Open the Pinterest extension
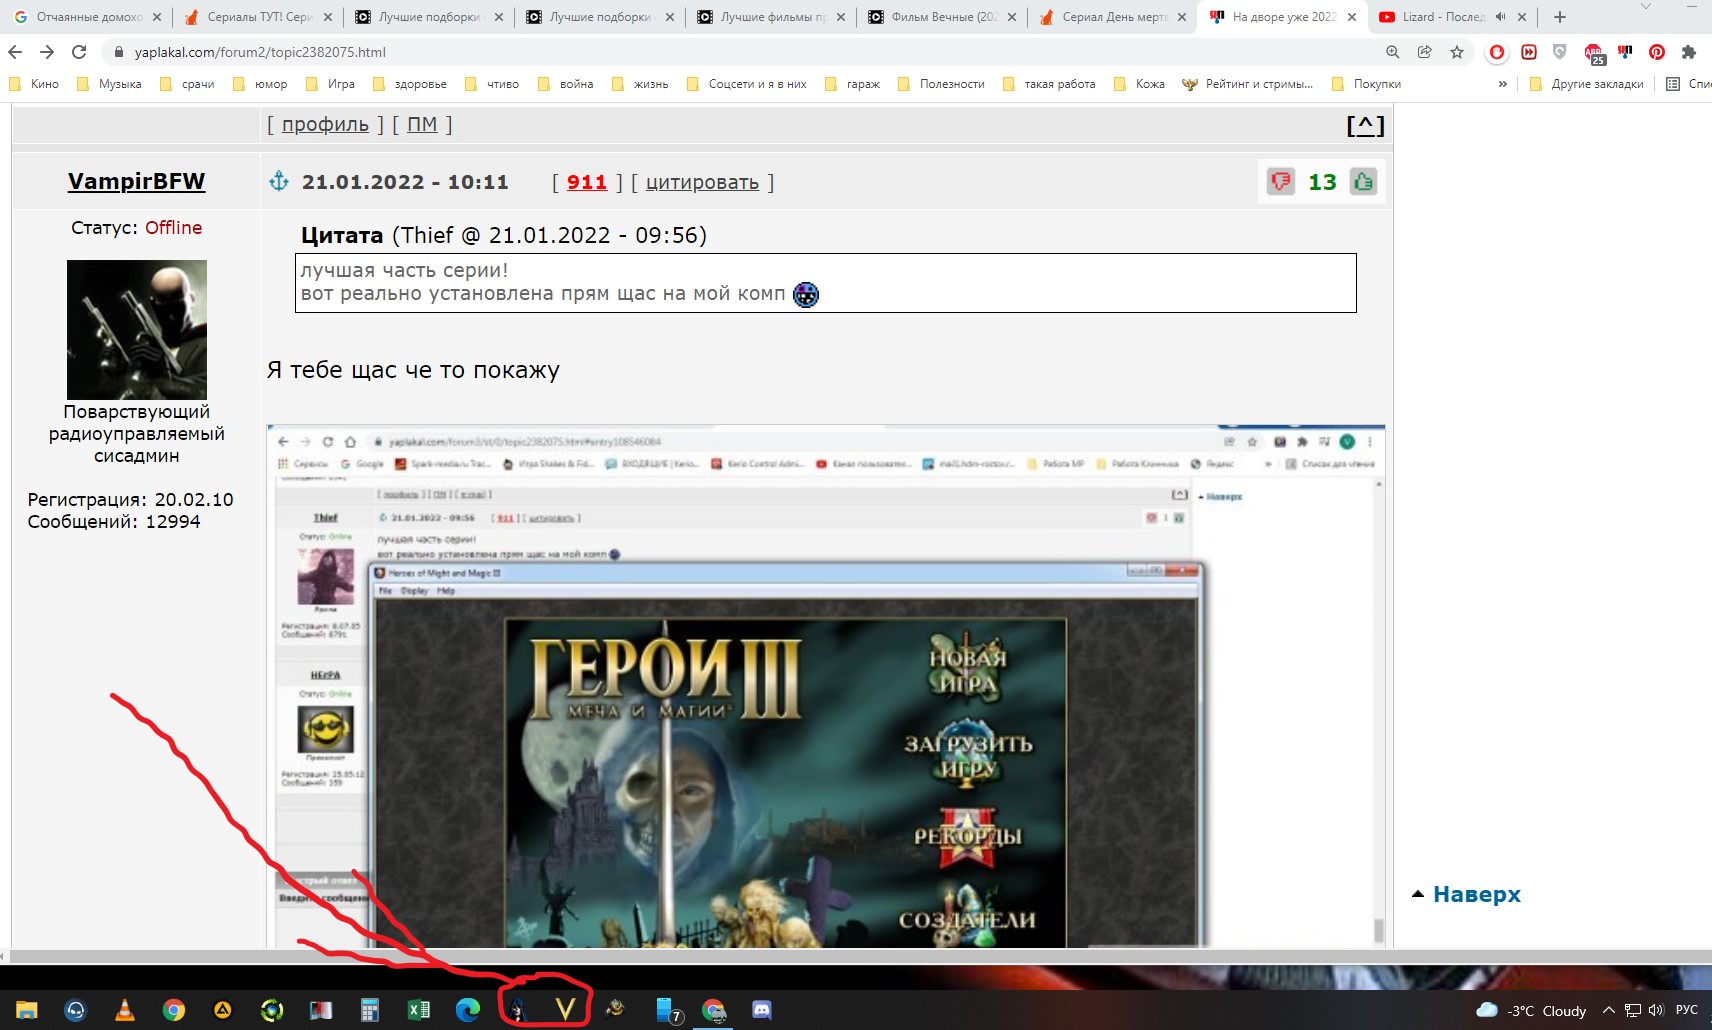This screenshot has width=1712, height=1030. [x=1657, y=52]
